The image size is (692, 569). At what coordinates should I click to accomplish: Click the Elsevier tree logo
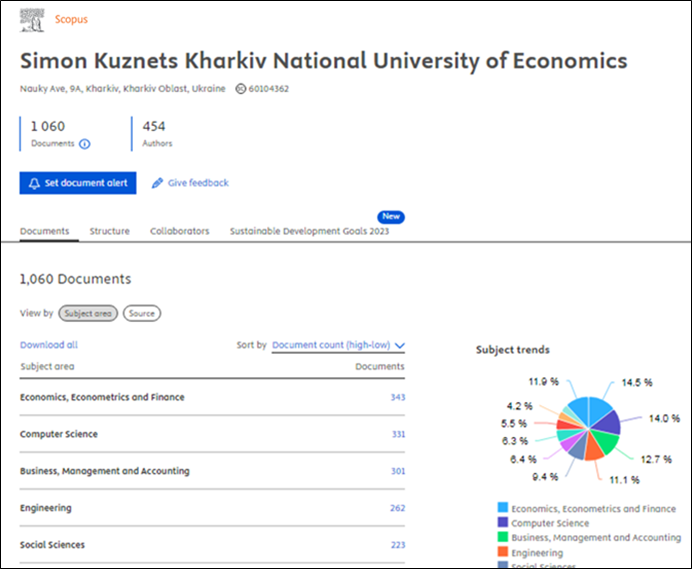(x=32, y=20)
